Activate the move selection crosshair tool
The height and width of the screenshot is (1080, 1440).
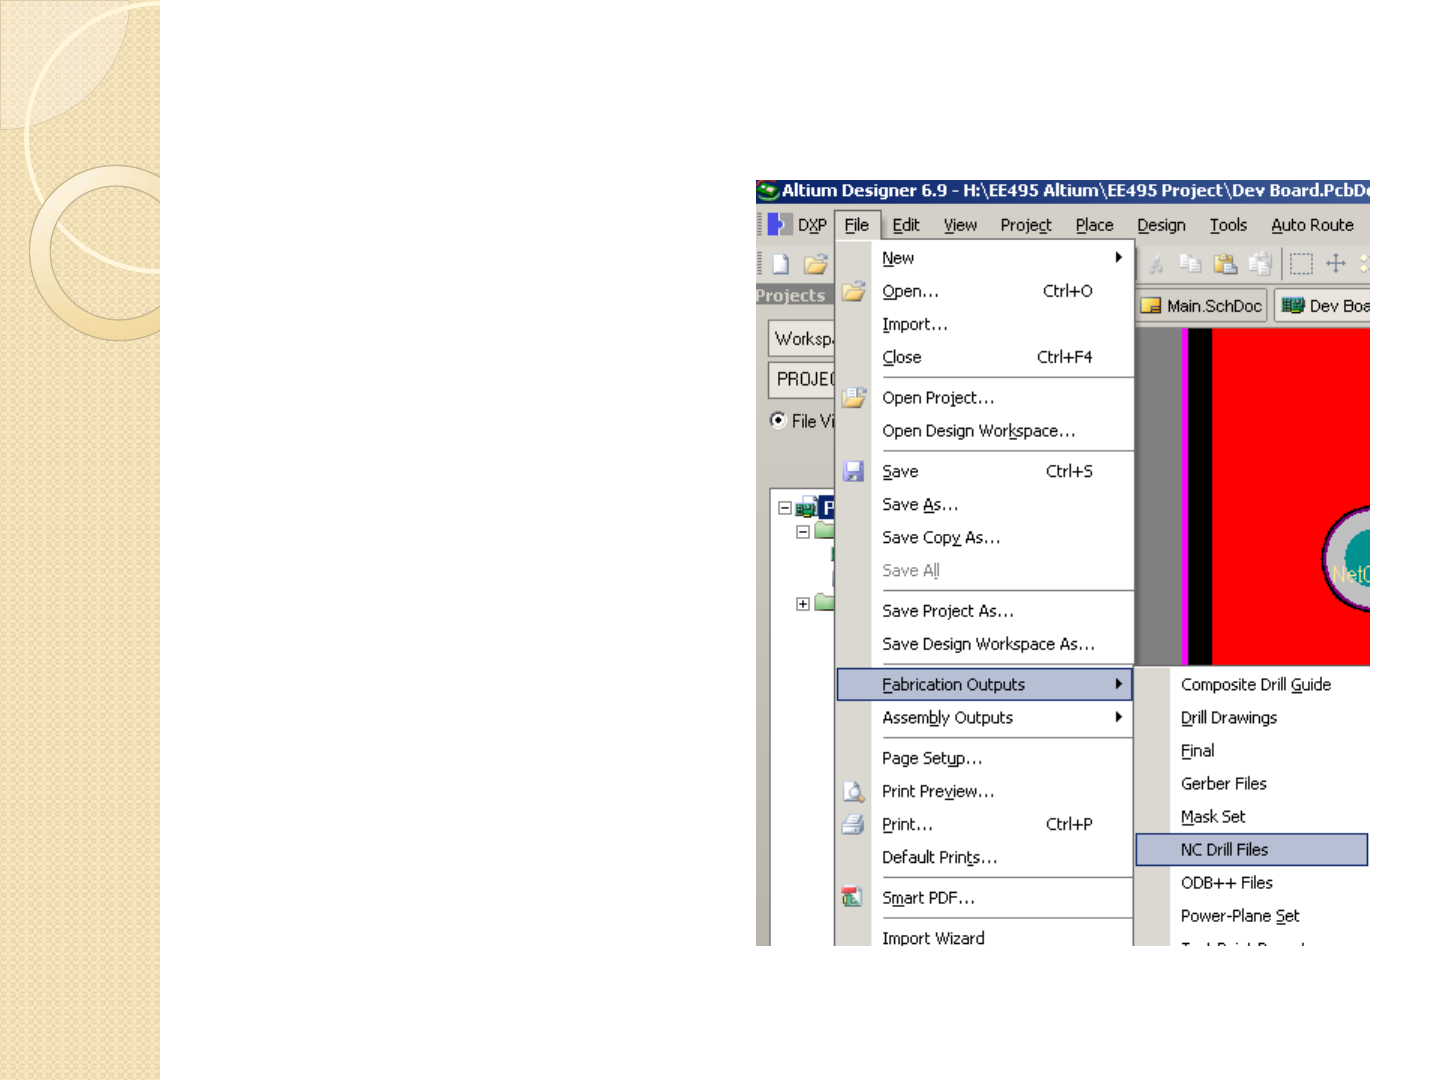(1336, 264)
